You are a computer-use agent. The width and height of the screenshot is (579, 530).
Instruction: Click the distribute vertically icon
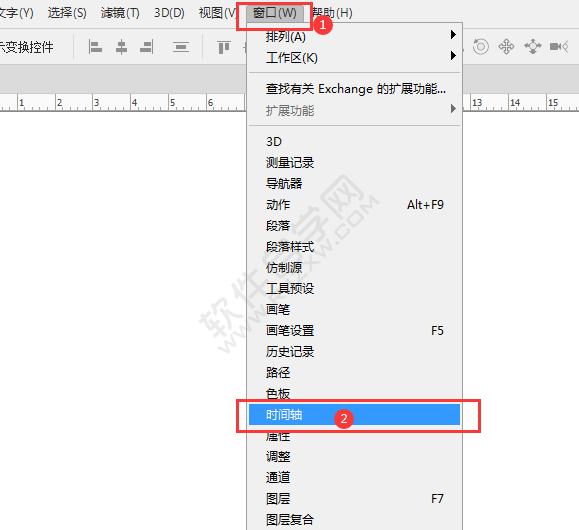click(181, 47)
